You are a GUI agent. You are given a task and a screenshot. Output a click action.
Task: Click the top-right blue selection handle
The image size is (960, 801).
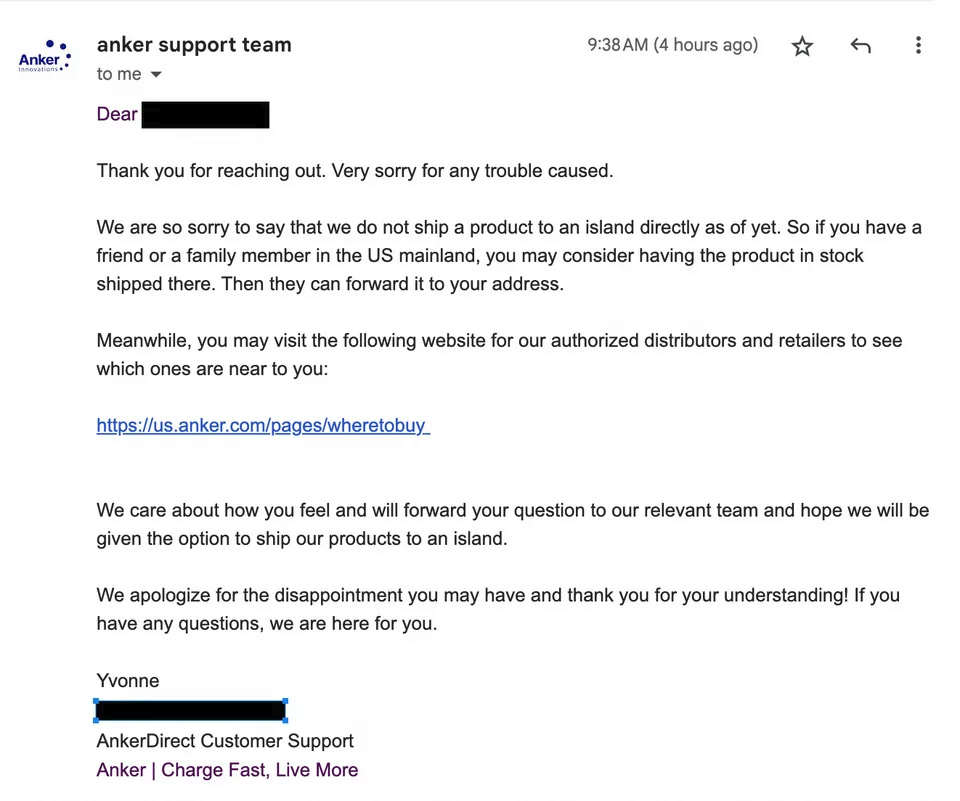coord(286,702)
